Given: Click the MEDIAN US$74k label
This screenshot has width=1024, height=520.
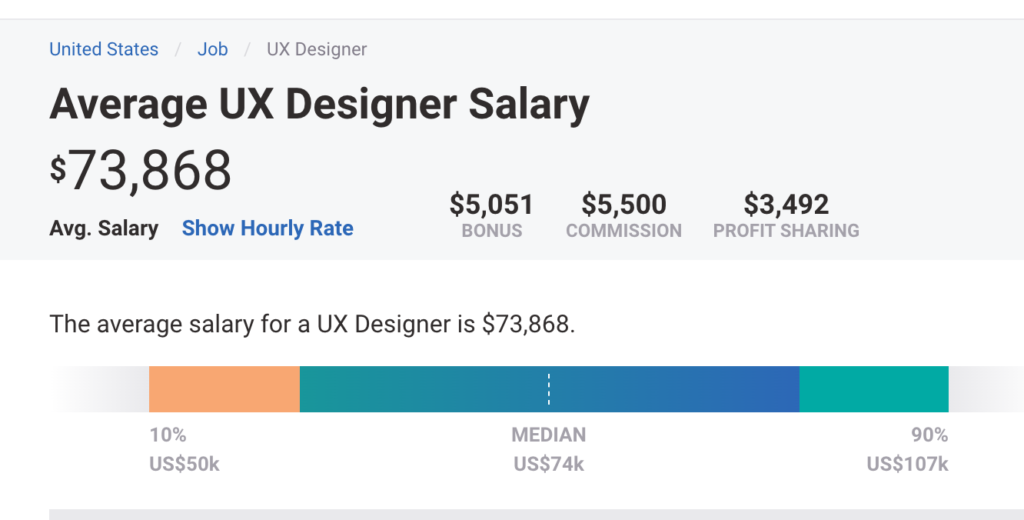Looking at the screenshot, I should (548, 449).
